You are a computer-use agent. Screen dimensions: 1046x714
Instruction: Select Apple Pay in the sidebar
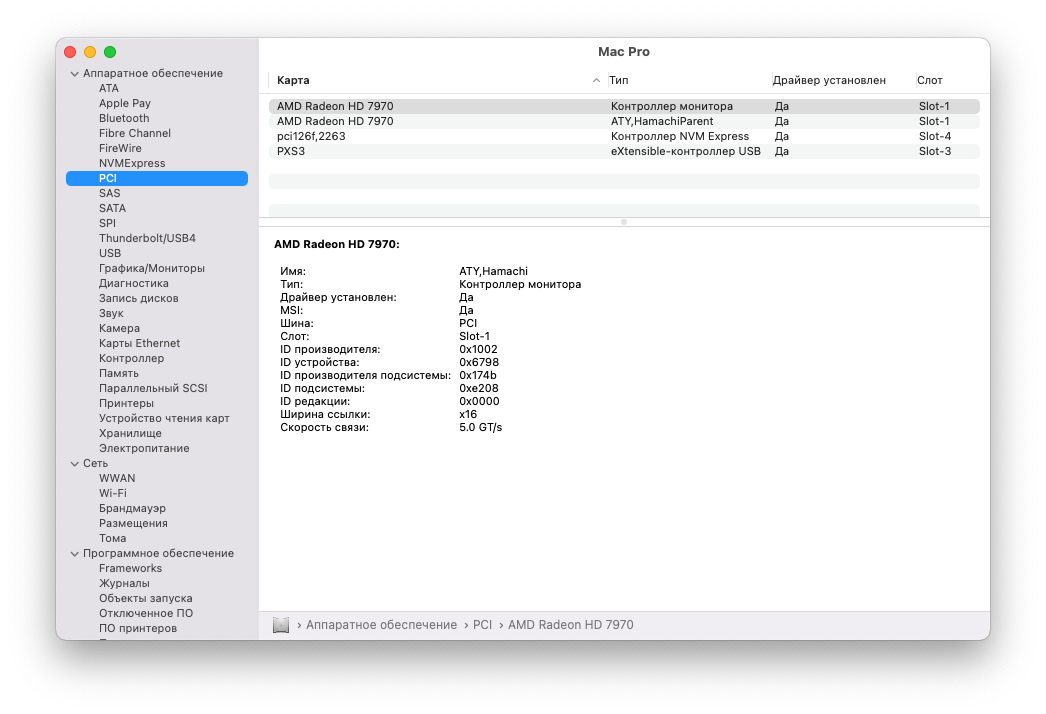125,103
